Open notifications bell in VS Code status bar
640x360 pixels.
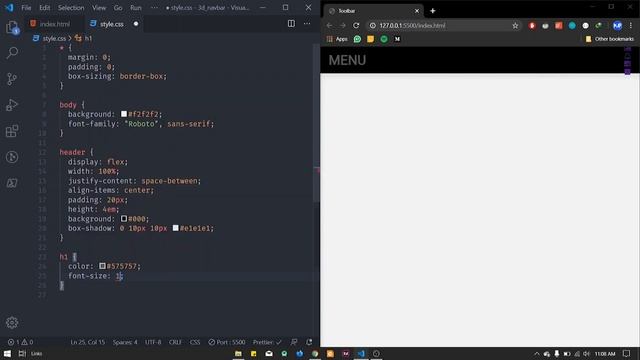[x=309, y=342]
